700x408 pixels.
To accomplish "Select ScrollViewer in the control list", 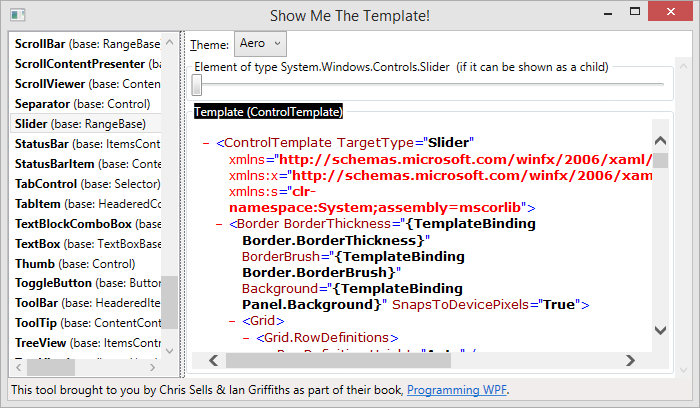I will click(86, 84).
